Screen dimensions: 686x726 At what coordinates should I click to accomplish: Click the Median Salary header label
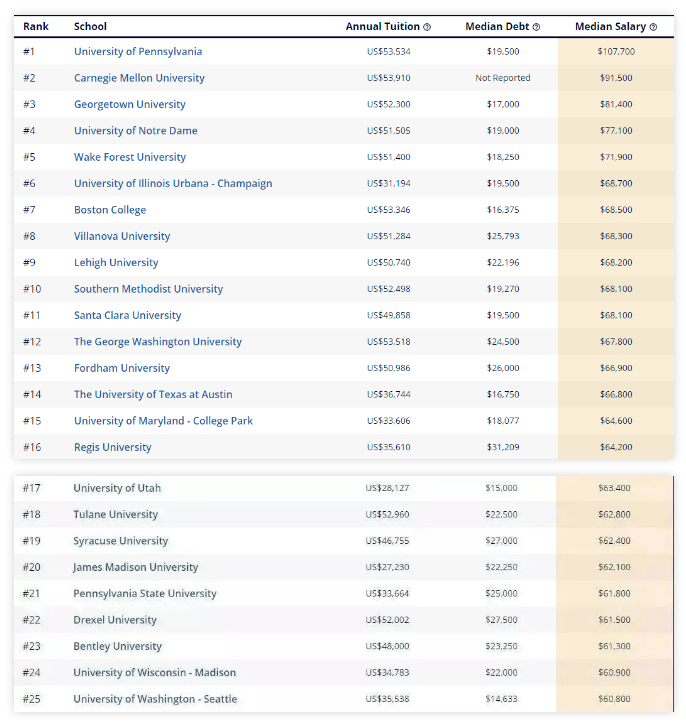611,26
